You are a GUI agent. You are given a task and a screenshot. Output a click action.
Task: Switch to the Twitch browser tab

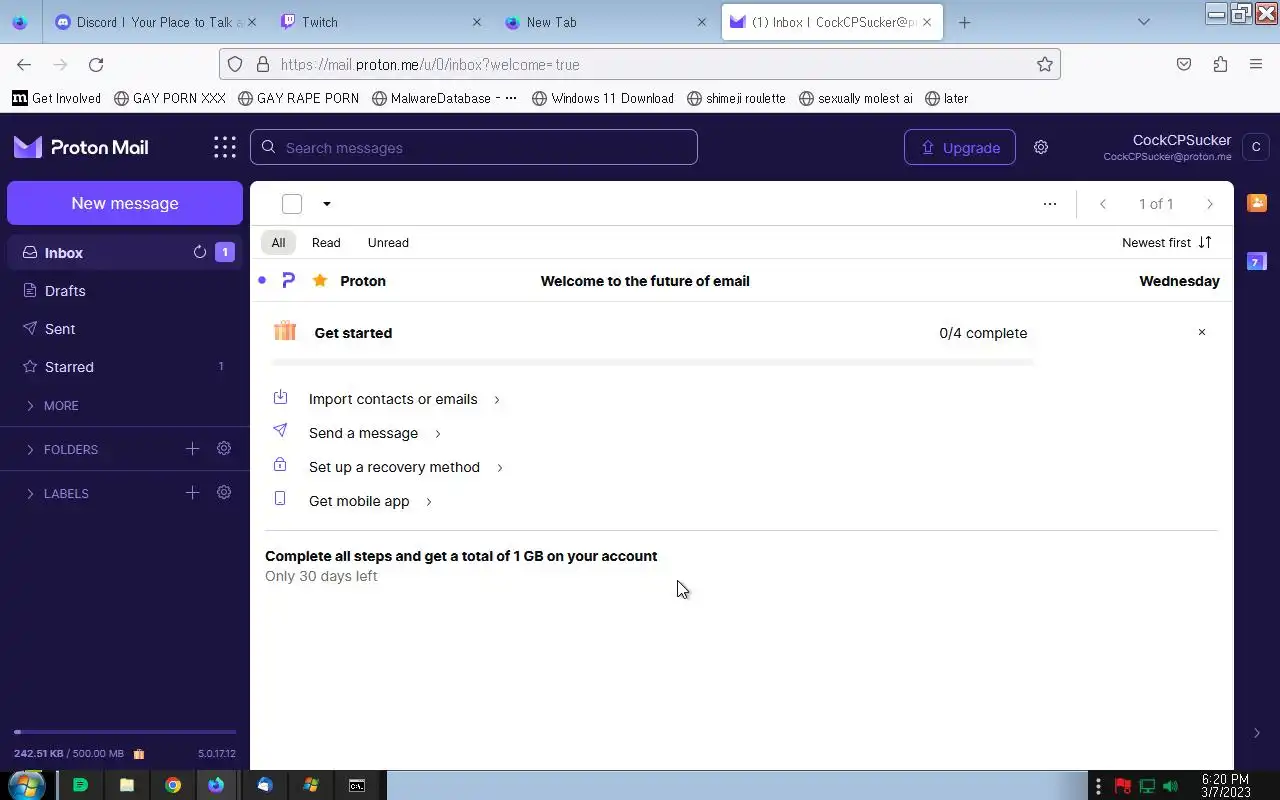[381, 22]
